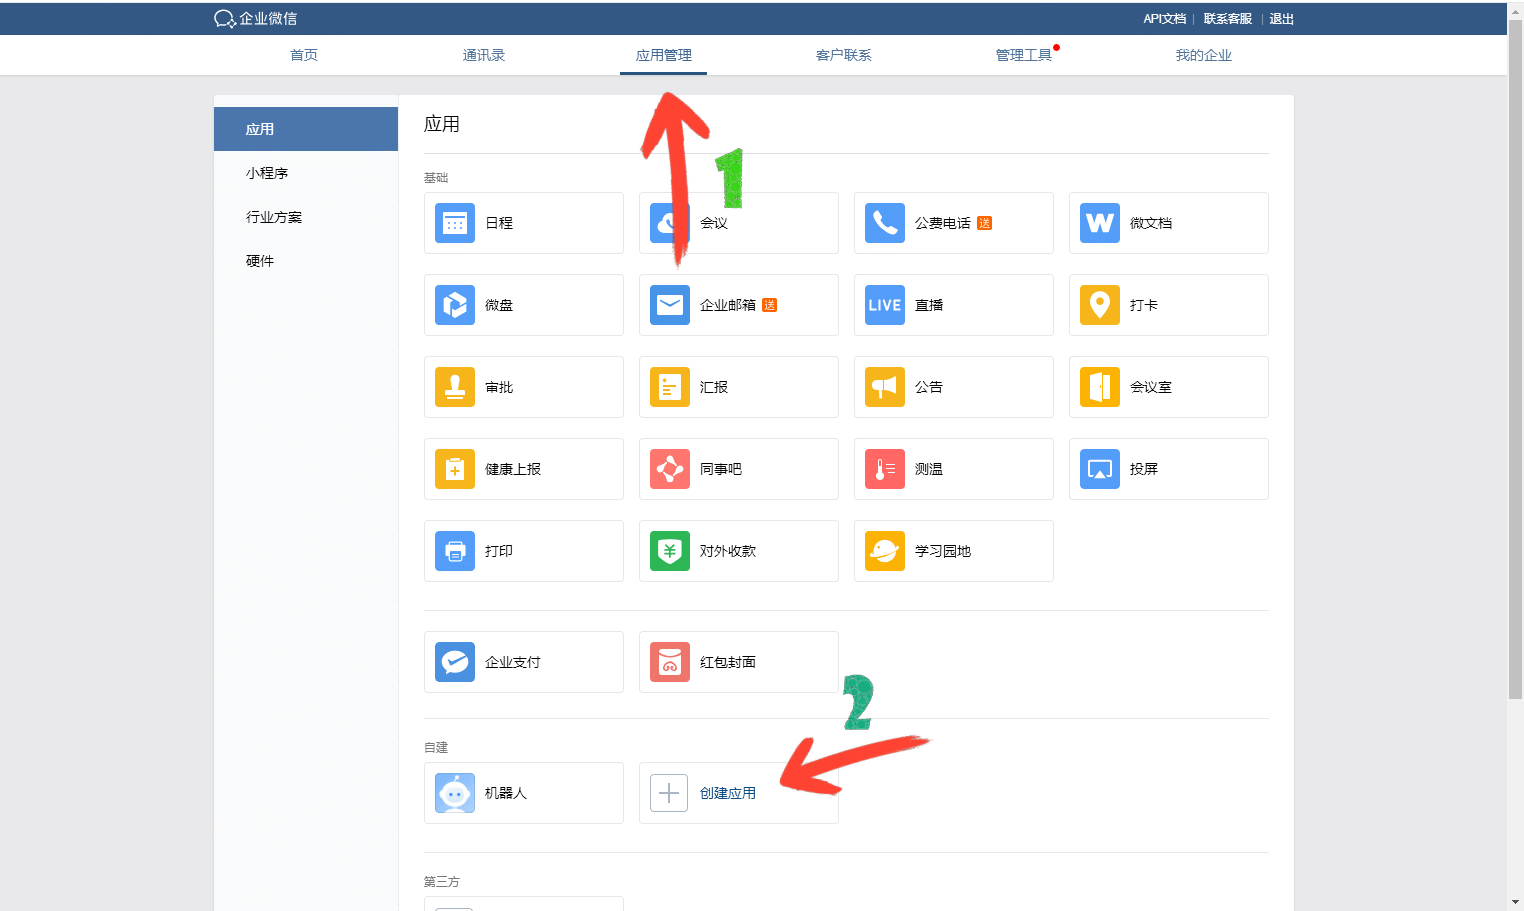Viewport: 1524px width, 911px height.
Task: Open the 客户联系 tab
Action: pos(844,55)
